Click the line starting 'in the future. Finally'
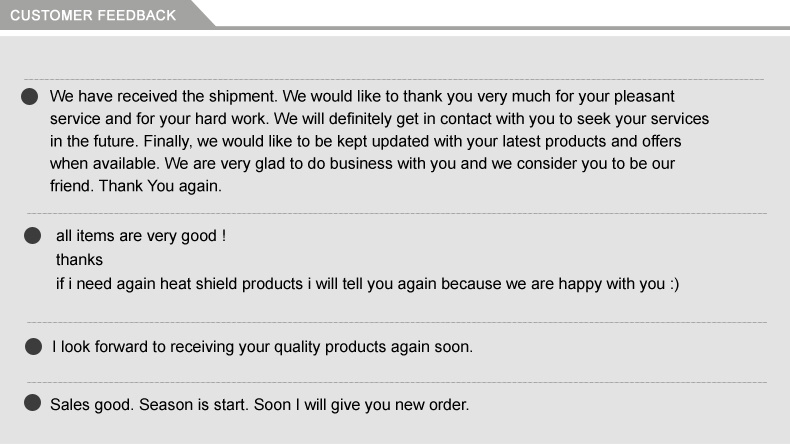This screenshot has width=790, height=444. click(365, 141)
